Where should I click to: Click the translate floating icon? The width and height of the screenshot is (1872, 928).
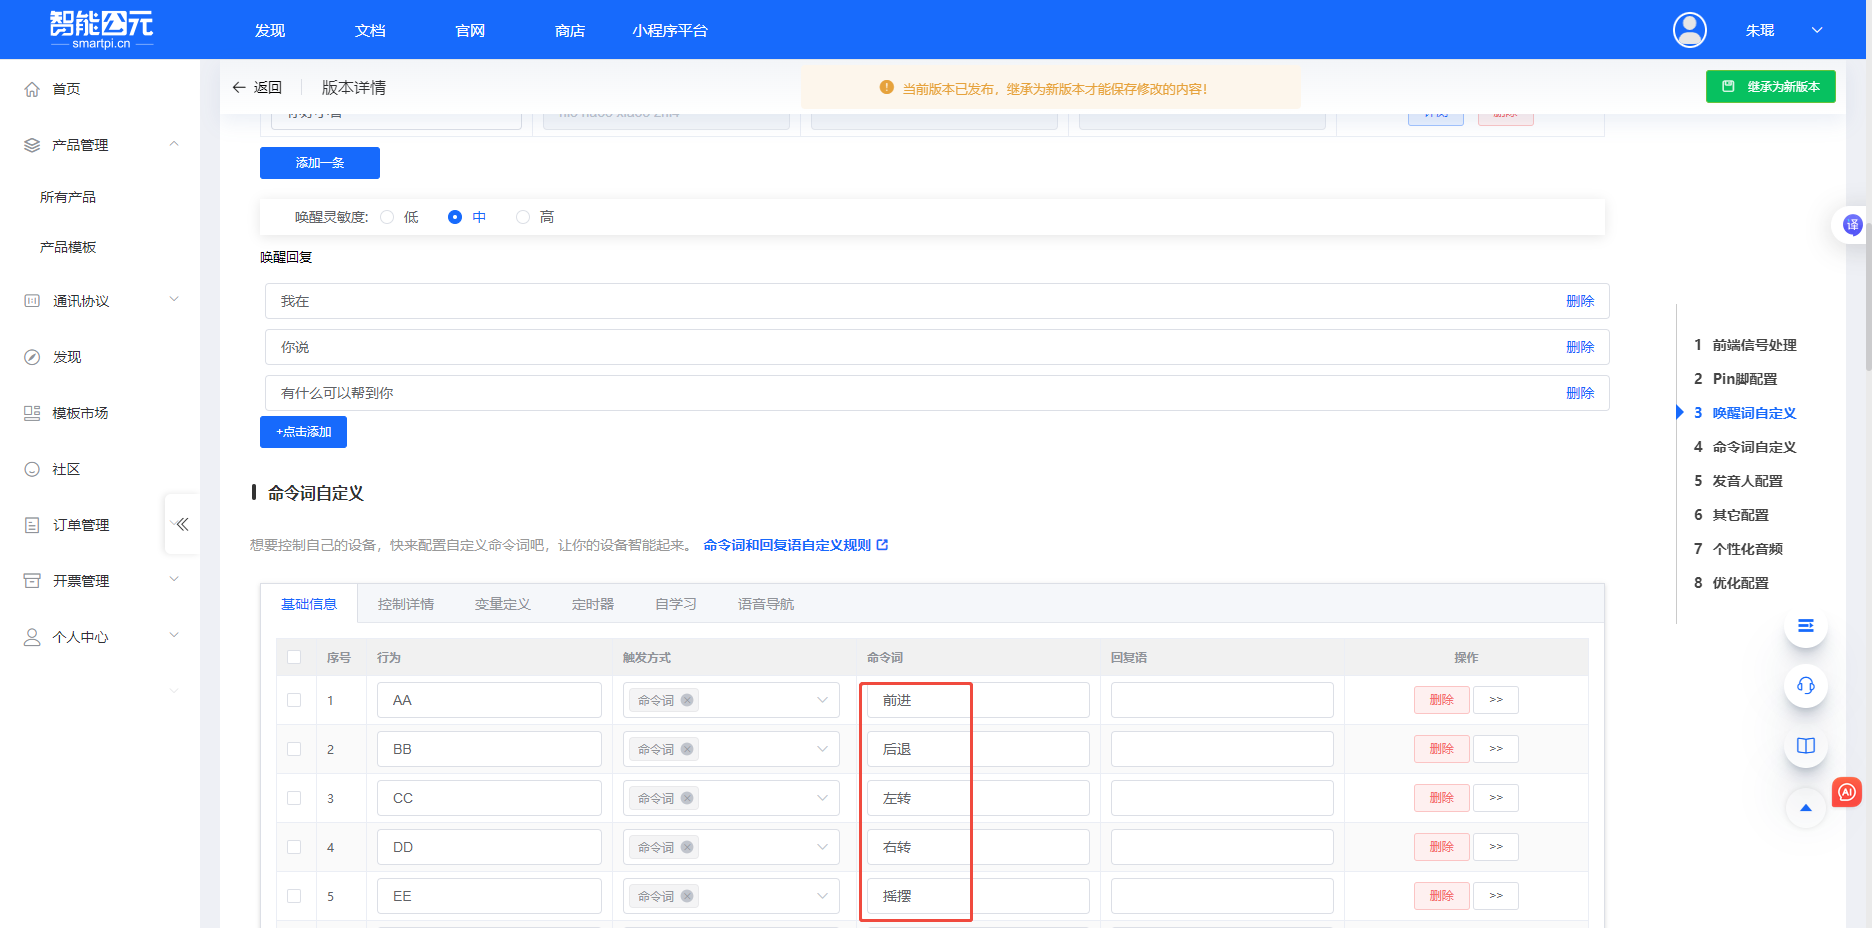click(1852, 225)
